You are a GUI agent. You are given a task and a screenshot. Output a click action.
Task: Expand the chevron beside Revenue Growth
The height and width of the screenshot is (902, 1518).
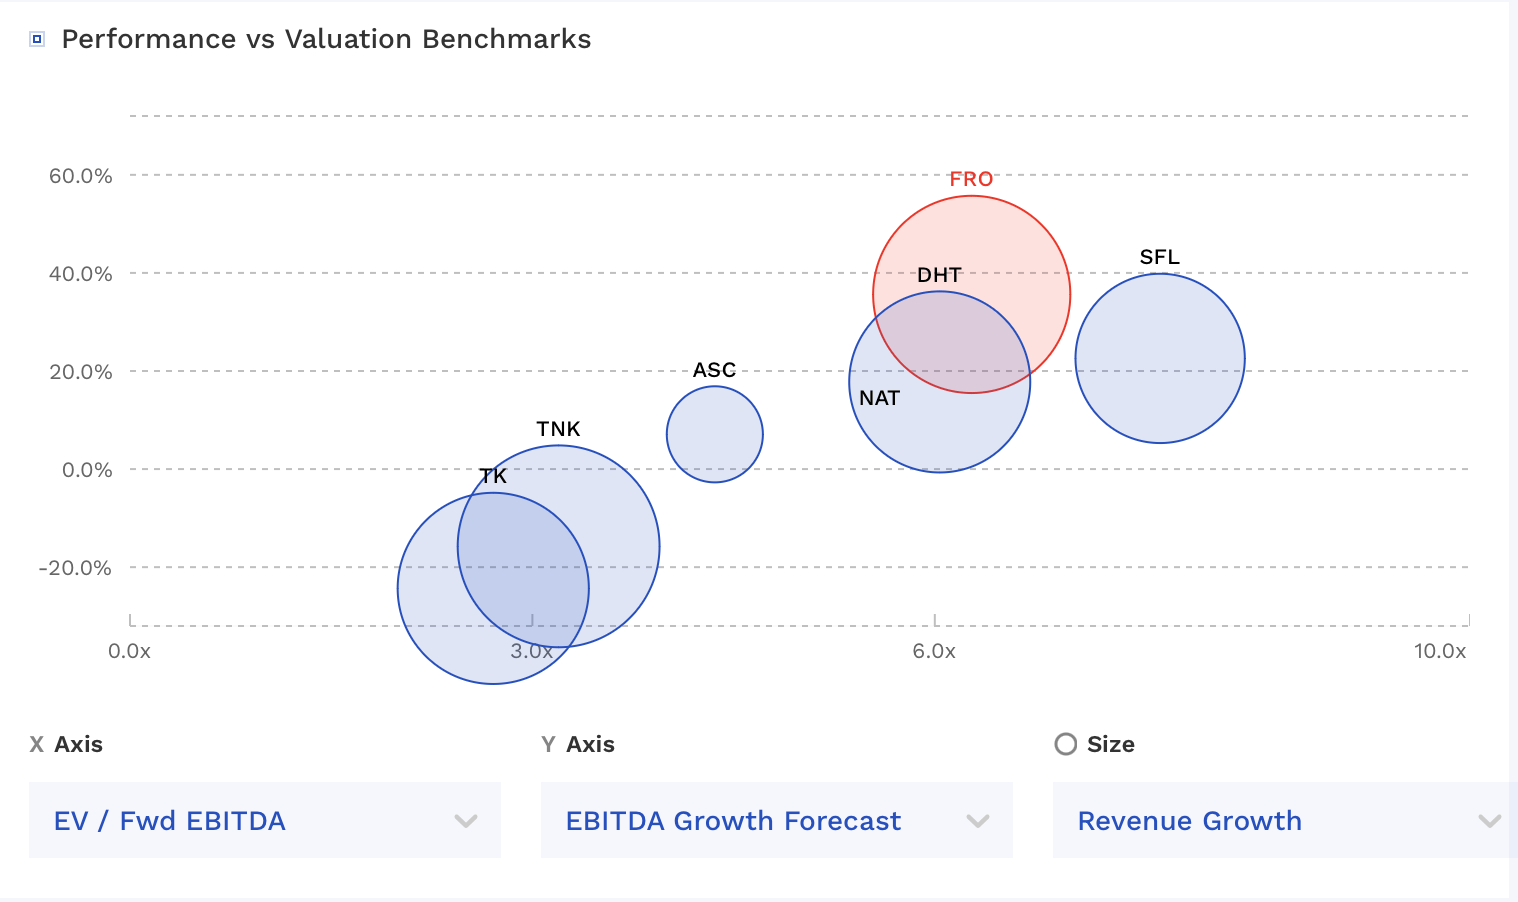(x=1490, y=820)
